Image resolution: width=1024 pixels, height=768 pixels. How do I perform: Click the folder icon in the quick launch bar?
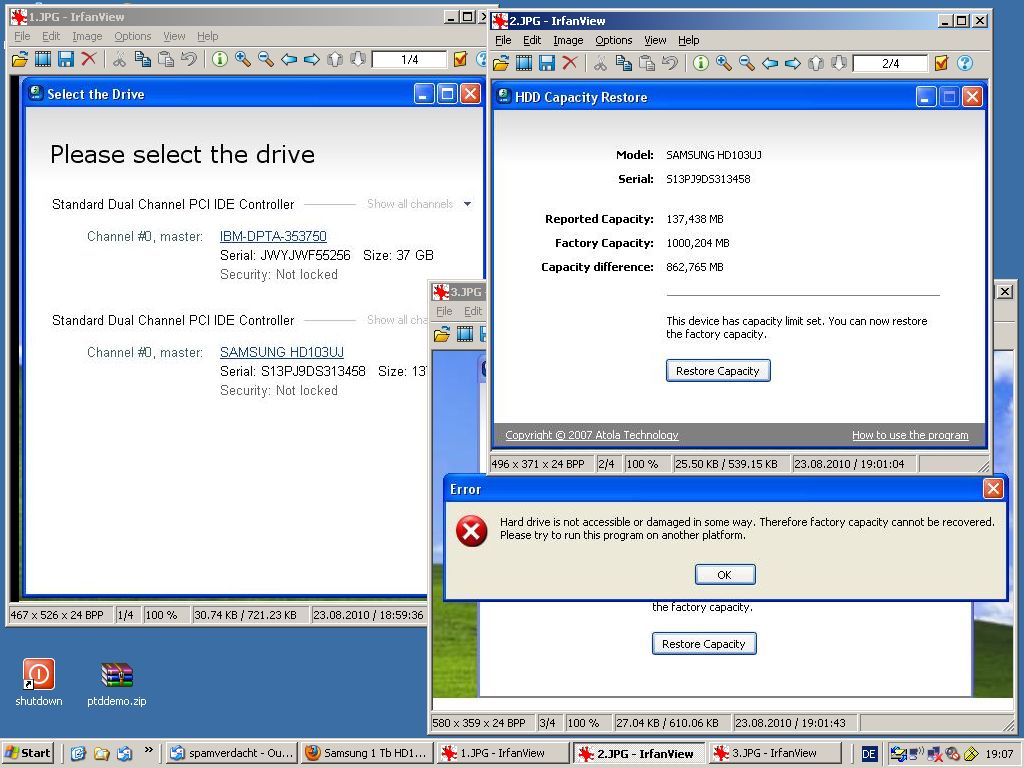[x=101, y=753]
